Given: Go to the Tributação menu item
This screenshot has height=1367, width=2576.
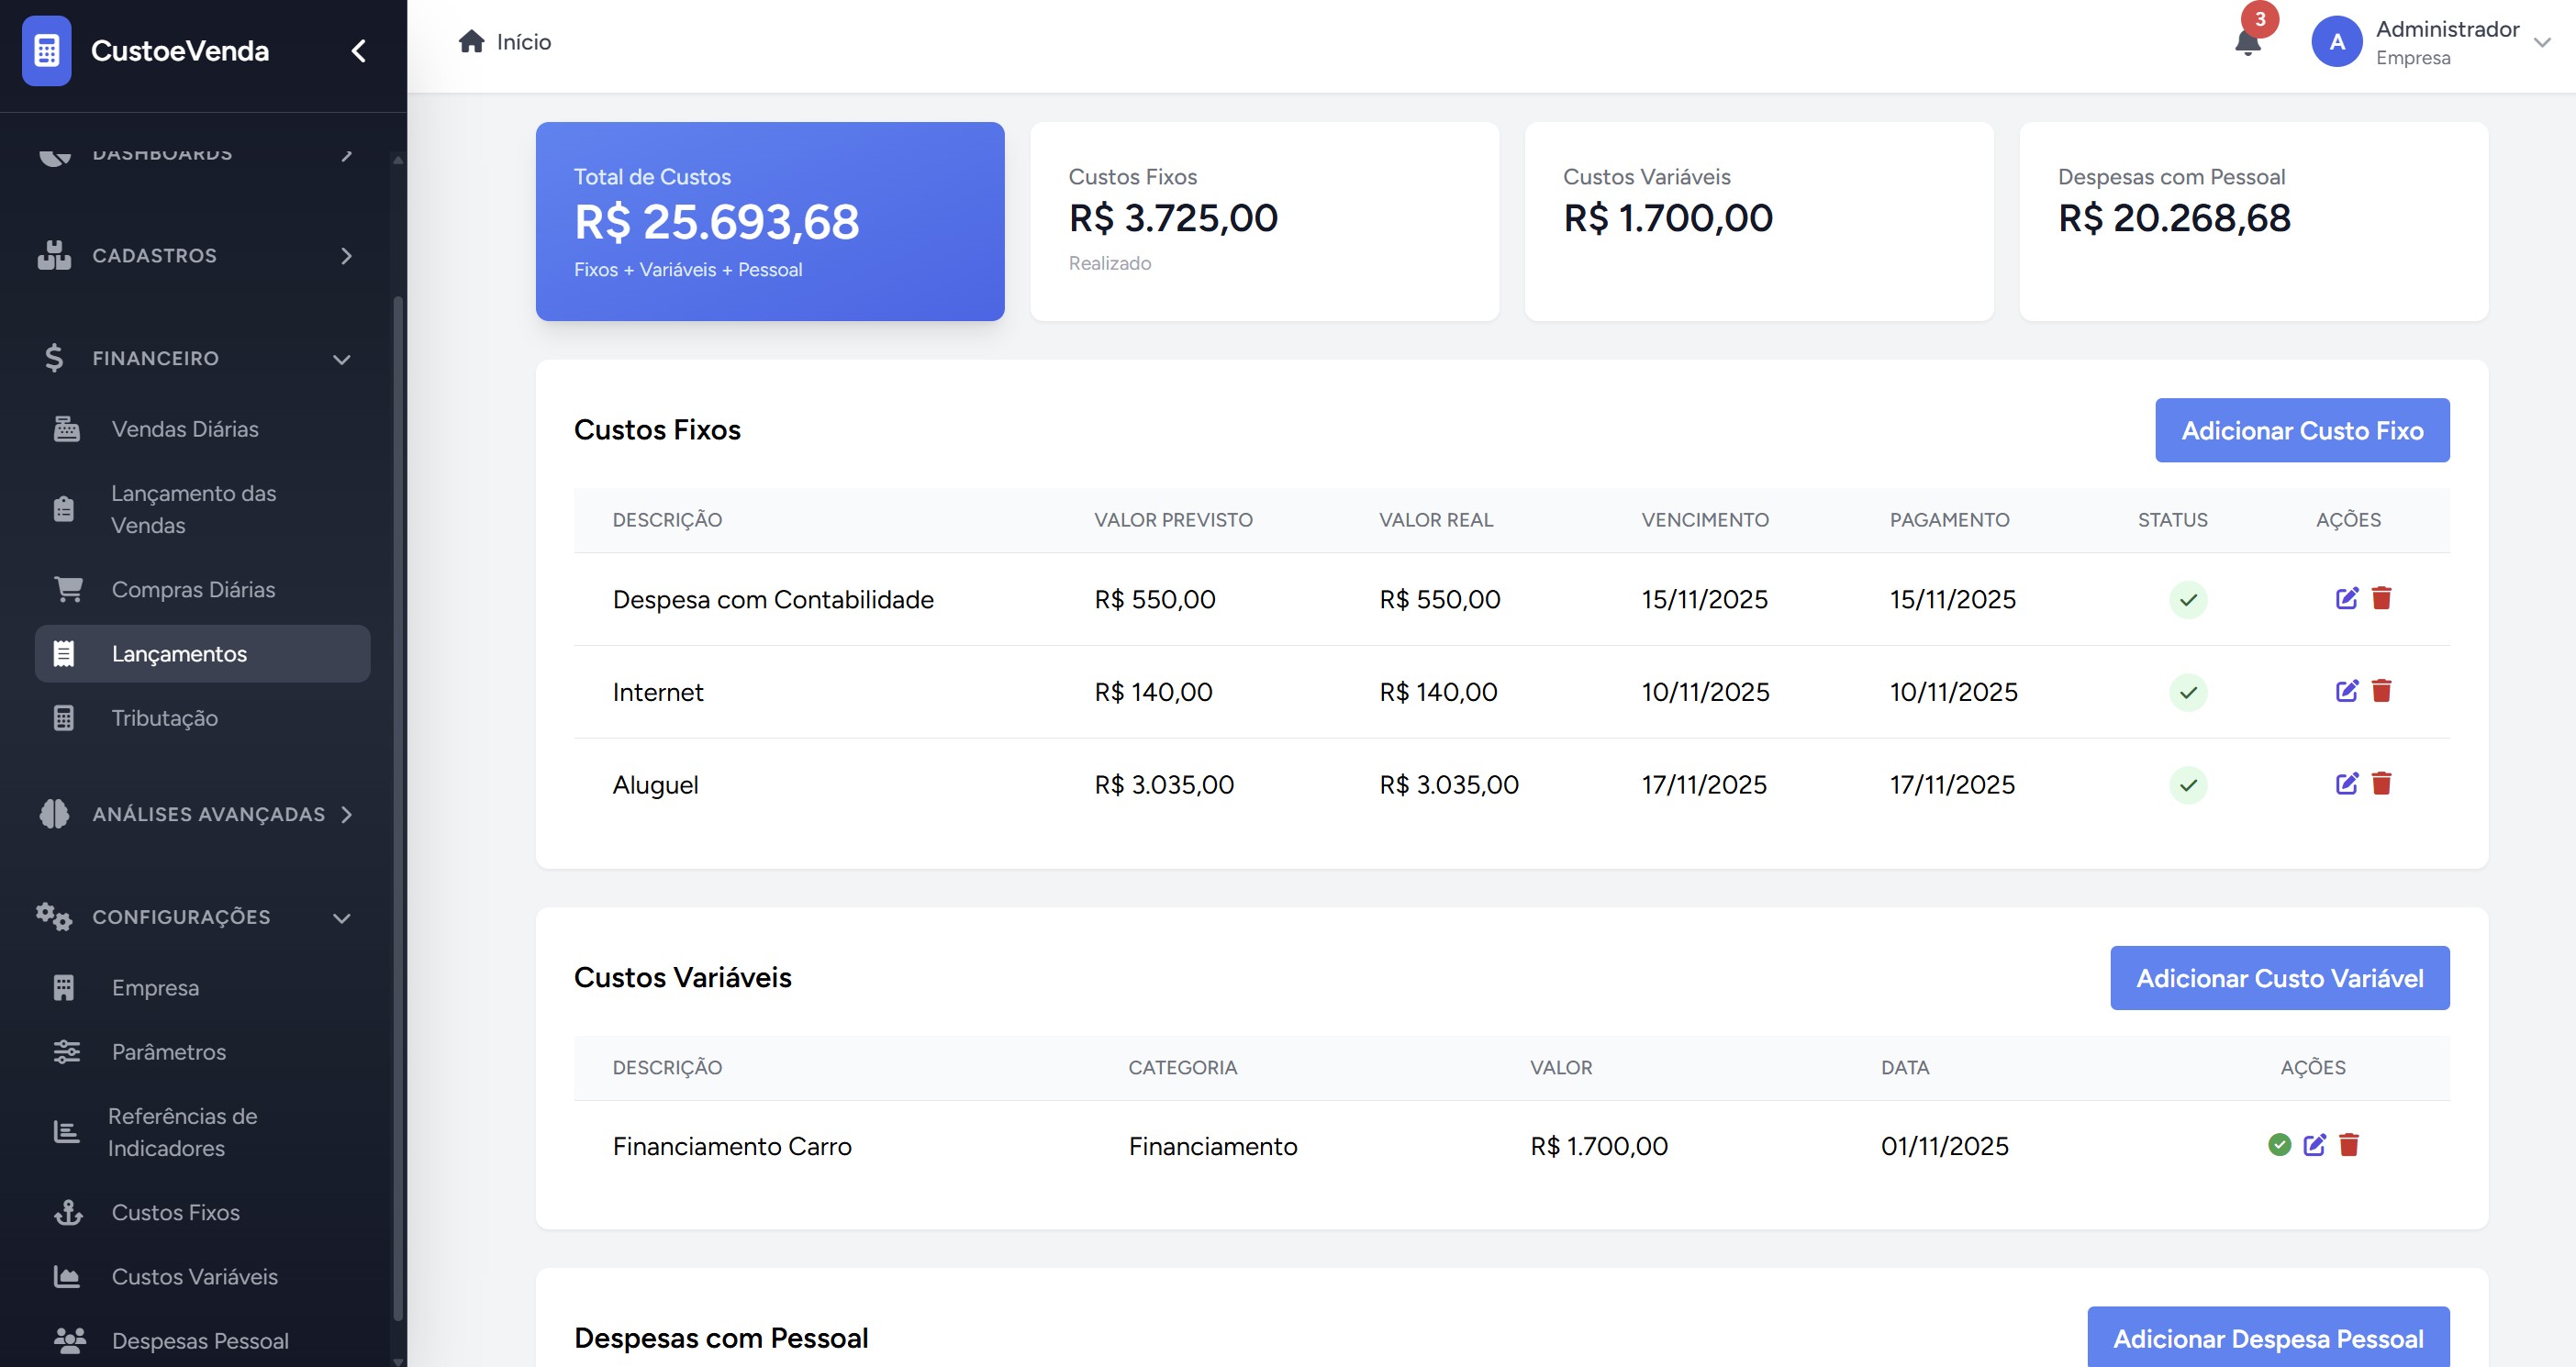Looking at the screenshot, I should click(x=165, y=718).
